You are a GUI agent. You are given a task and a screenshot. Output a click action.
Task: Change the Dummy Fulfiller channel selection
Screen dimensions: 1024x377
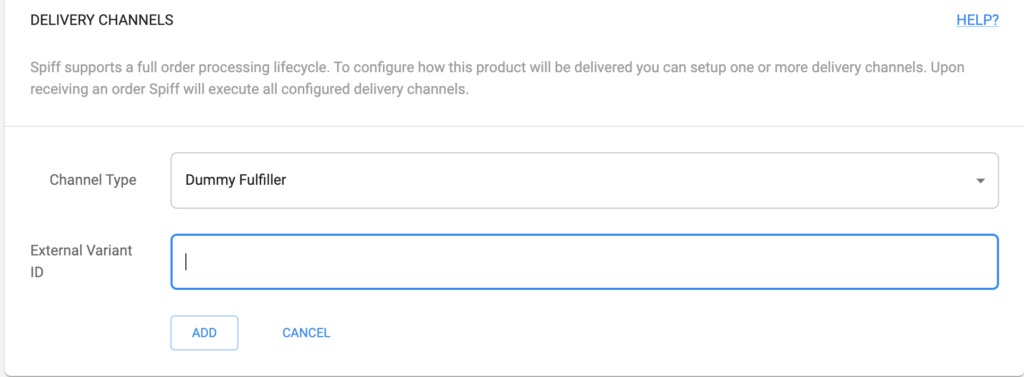tap(584, 180)
